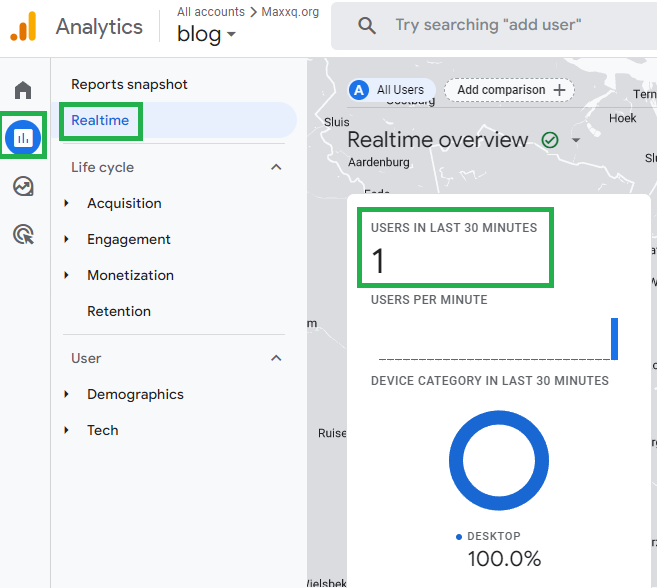Open the Tech reports

tap(103, 430)
